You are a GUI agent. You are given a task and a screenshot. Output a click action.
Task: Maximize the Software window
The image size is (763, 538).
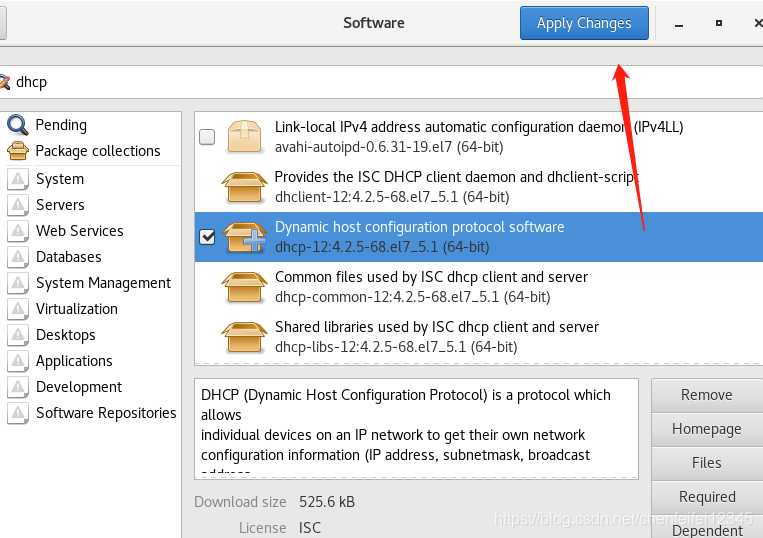click(719, 23)
